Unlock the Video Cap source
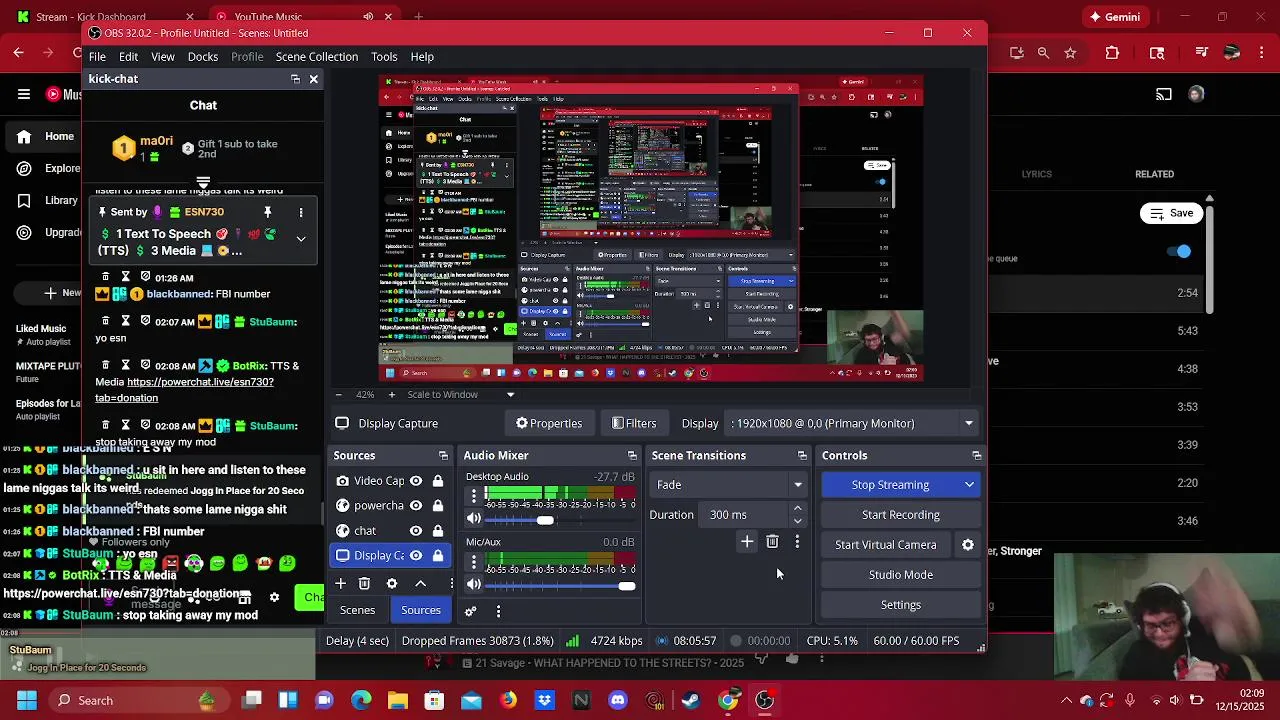Screen dimensions: 1280x720 click(438, 481)
